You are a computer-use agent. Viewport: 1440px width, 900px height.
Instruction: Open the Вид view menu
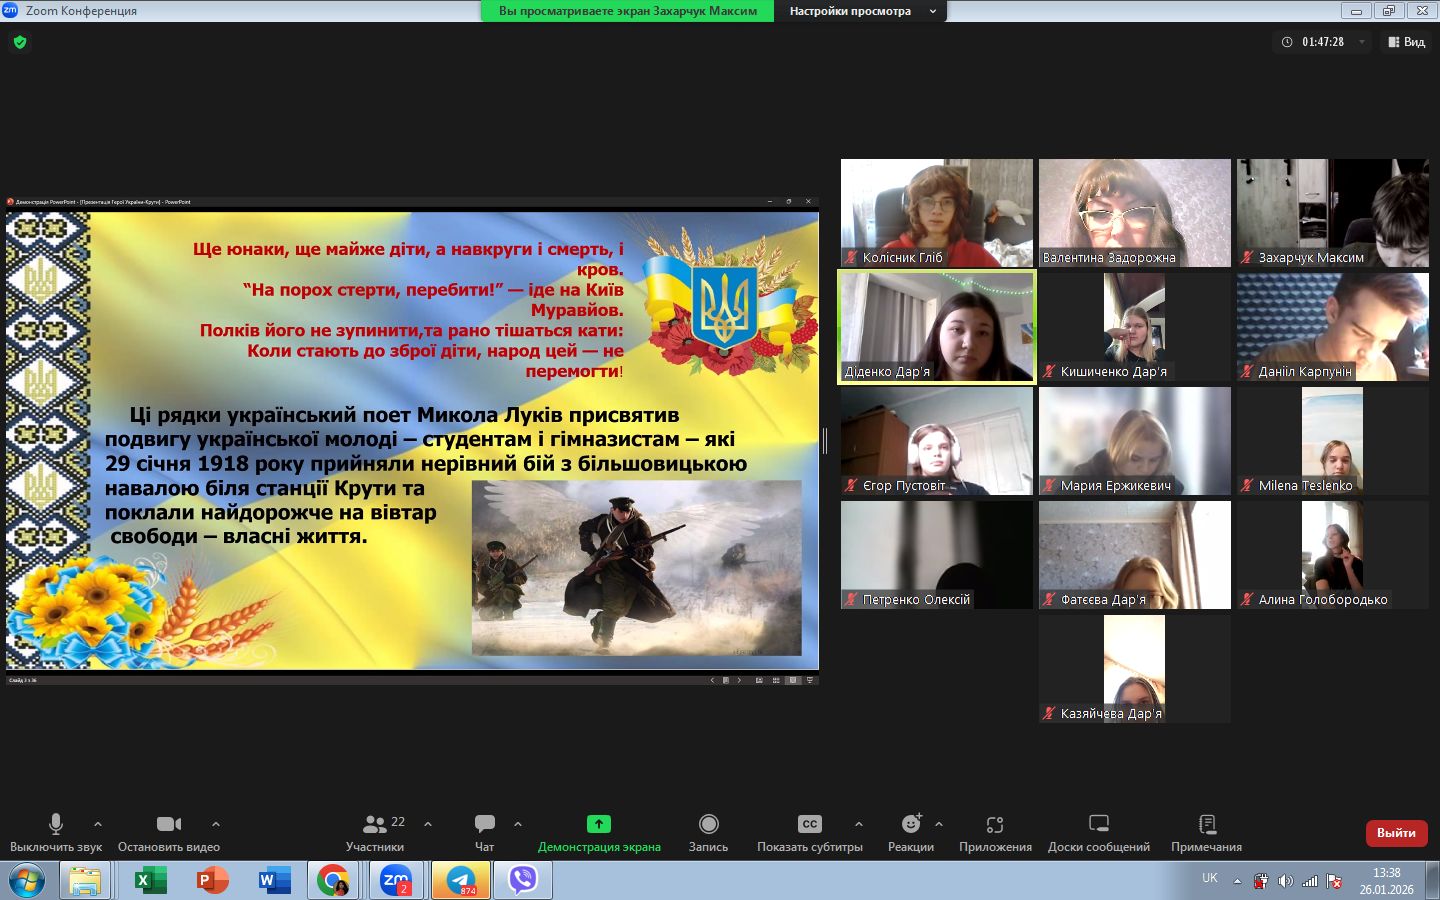coord(1406,42)
